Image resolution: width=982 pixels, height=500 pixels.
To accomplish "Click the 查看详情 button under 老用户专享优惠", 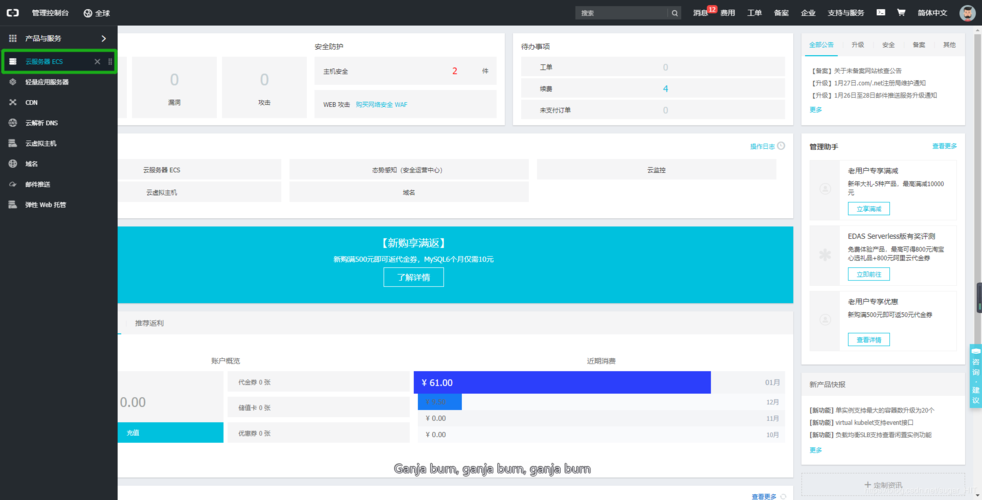I will (869, 340).
